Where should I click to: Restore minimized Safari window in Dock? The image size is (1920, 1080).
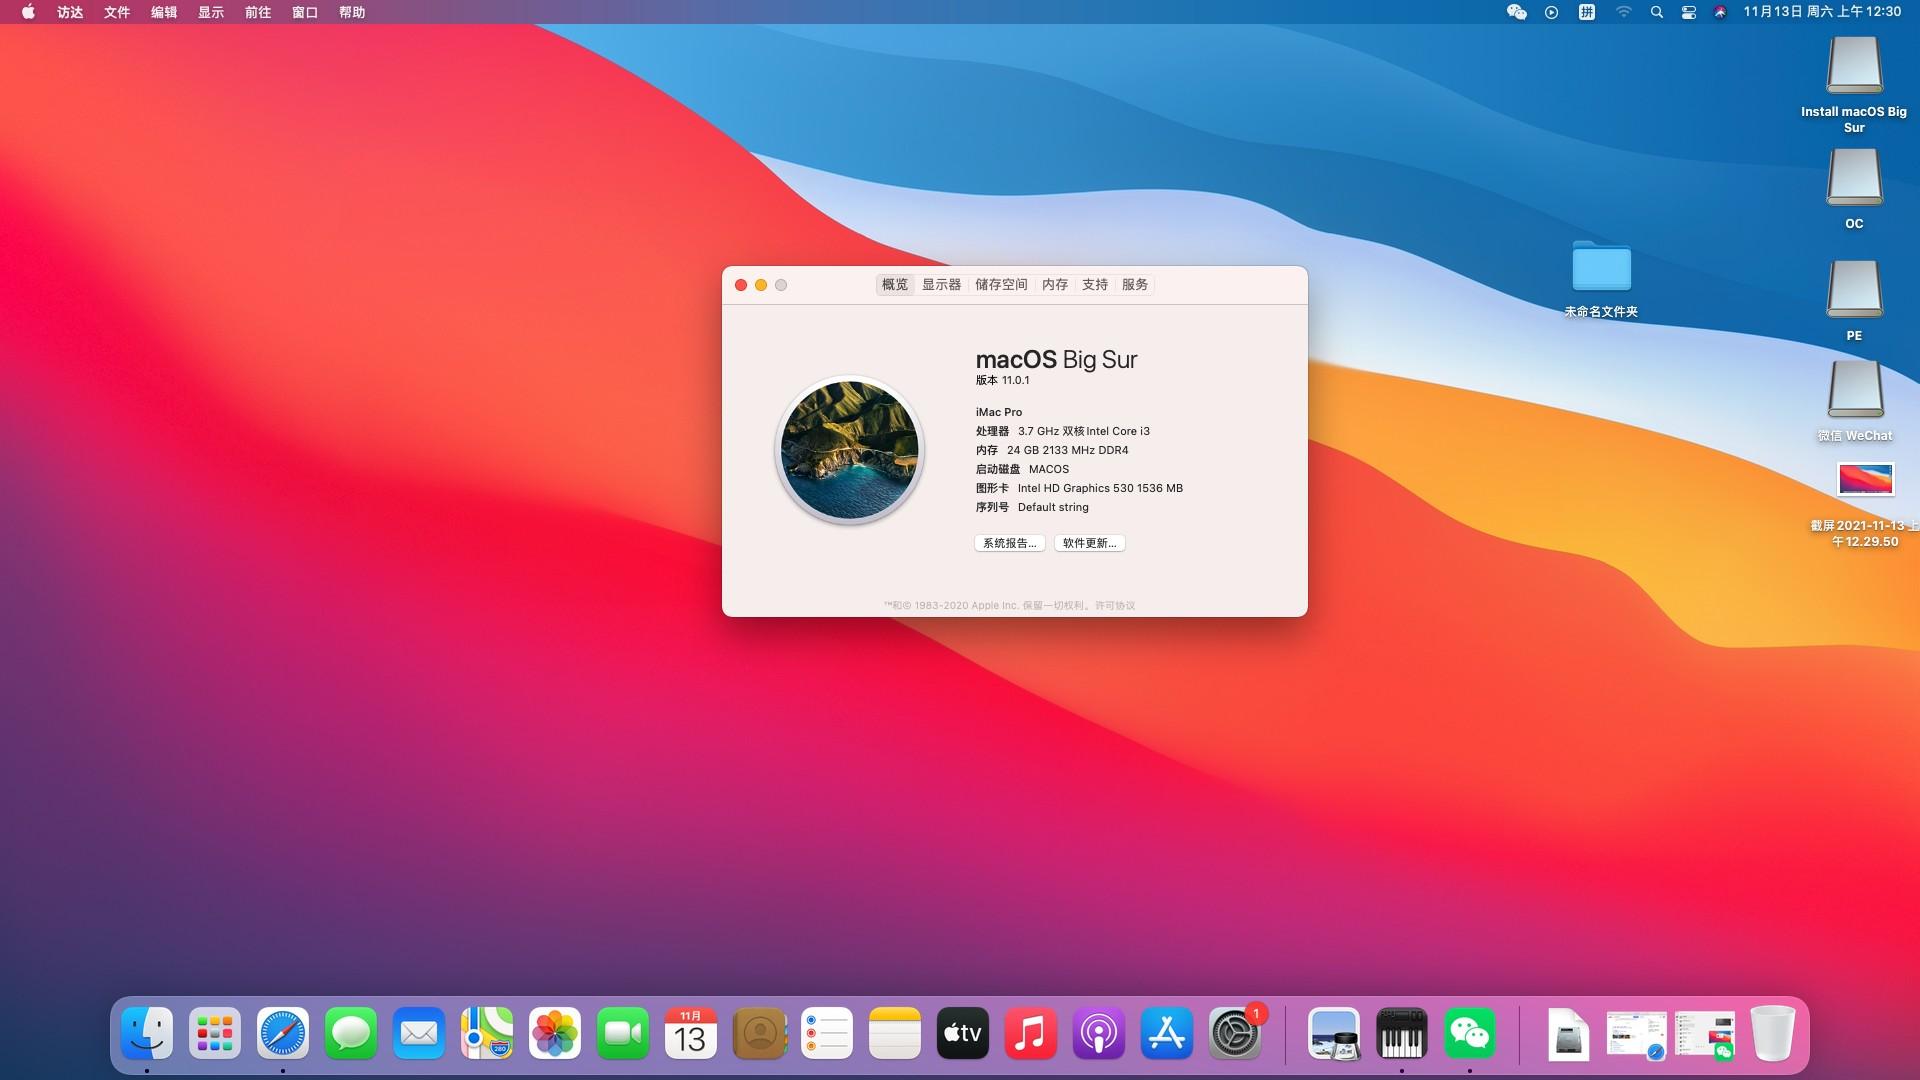pos(1636,1036)
